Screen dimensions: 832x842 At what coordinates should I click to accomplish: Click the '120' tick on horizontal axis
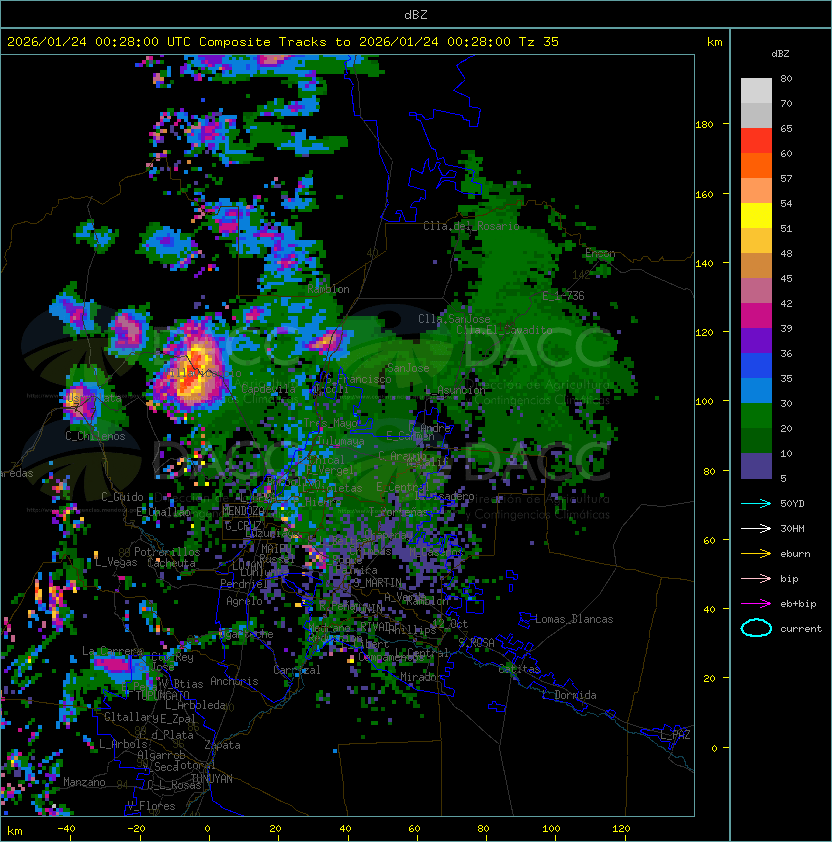621,828
